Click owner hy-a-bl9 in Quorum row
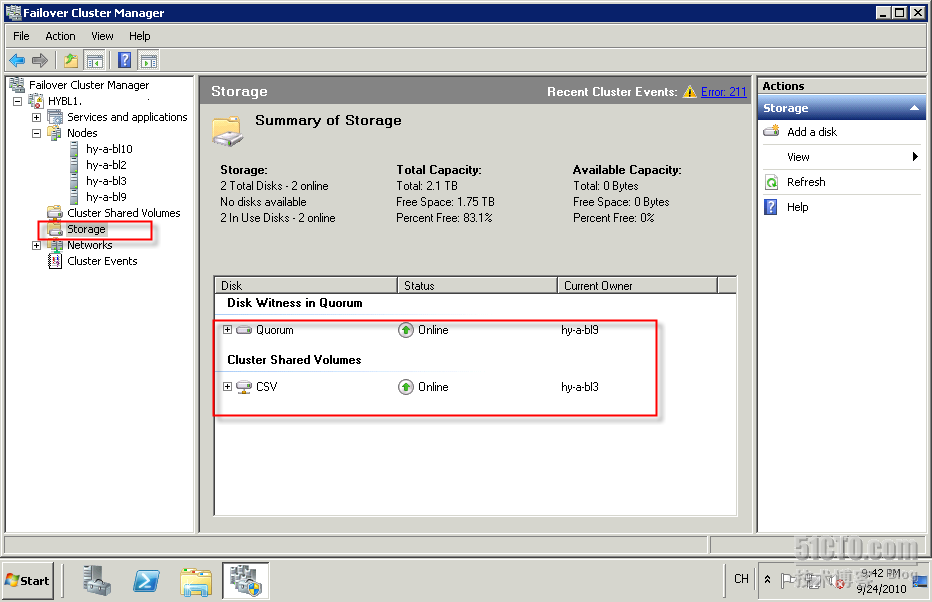Viewport: 932px width, 602px height. pos(580,329)
